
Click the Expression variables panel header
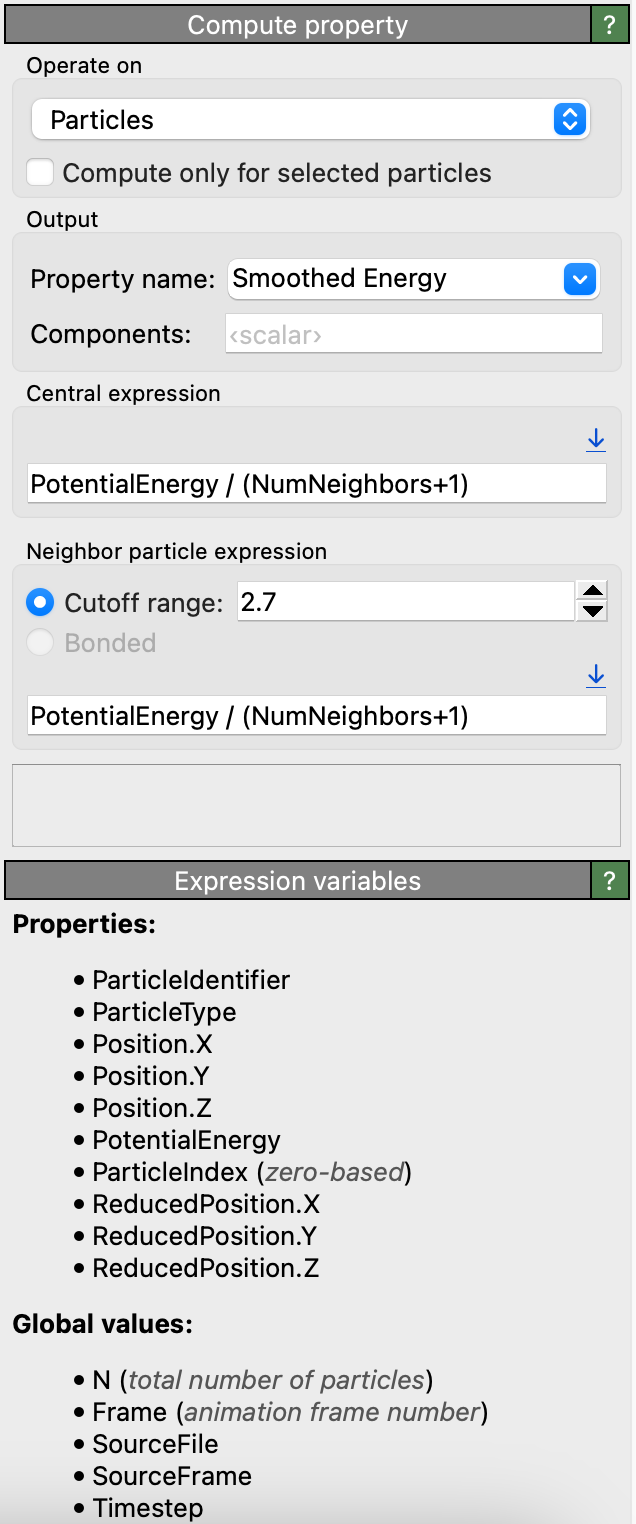[297, 881]
